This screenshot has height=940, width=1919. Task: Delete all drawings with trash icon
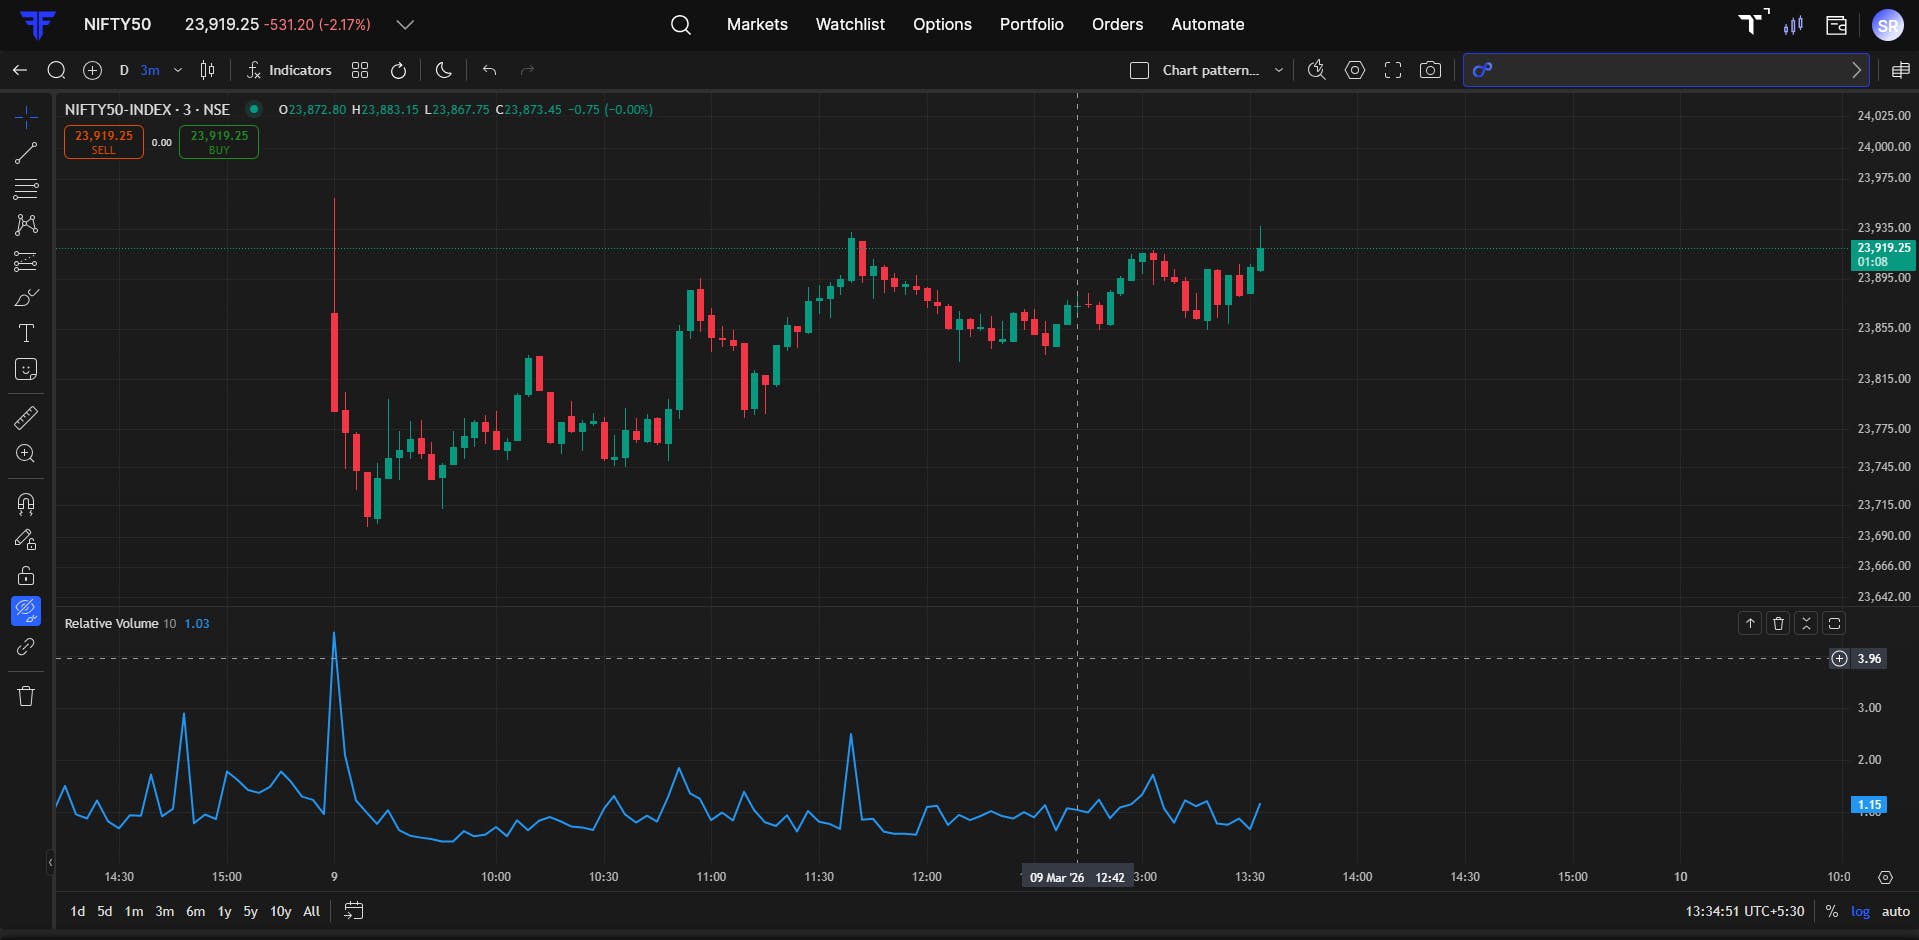[x=26, y=696]
